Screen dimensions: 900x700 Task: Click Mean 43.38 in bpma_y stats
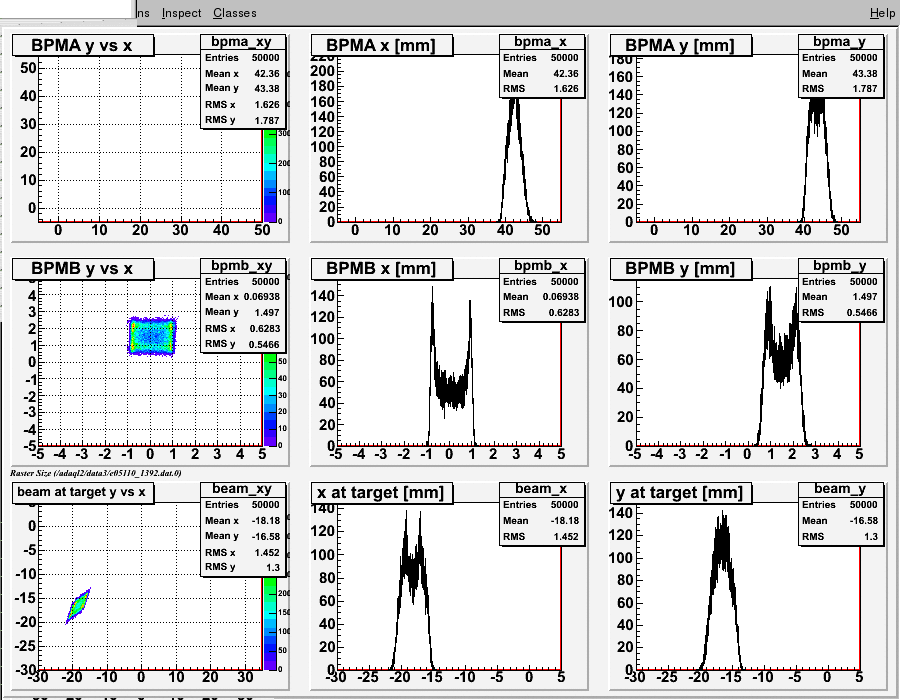coord(840,73)
